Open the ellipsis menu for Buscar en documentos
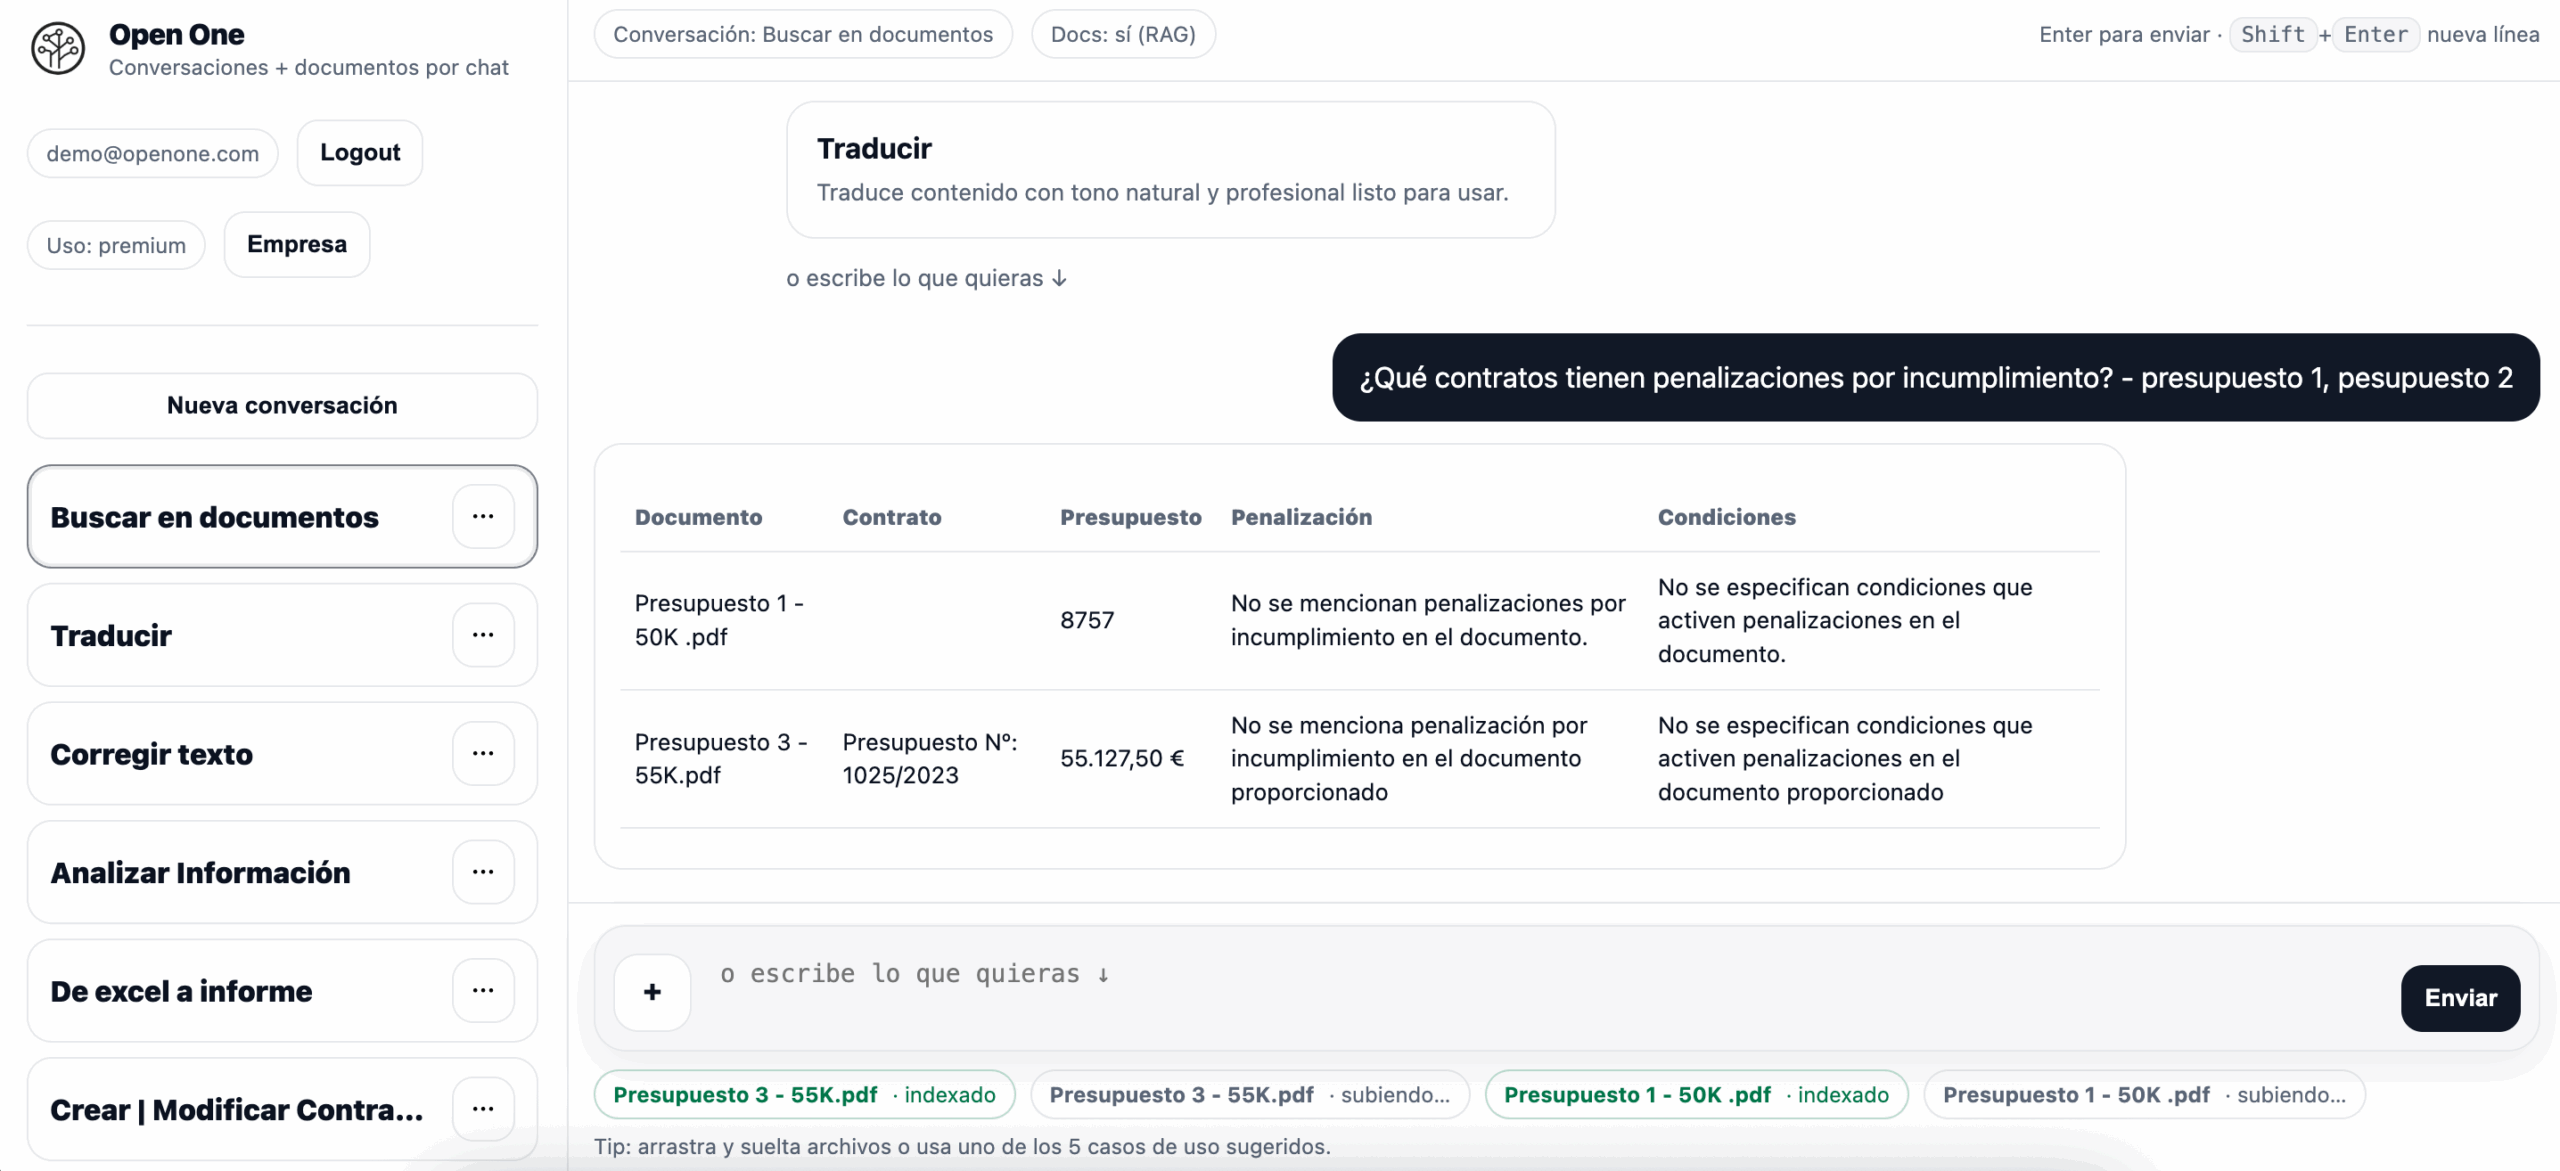Screen dimensions: 2560x1171 pyautogui.click(x=483, y=516)
